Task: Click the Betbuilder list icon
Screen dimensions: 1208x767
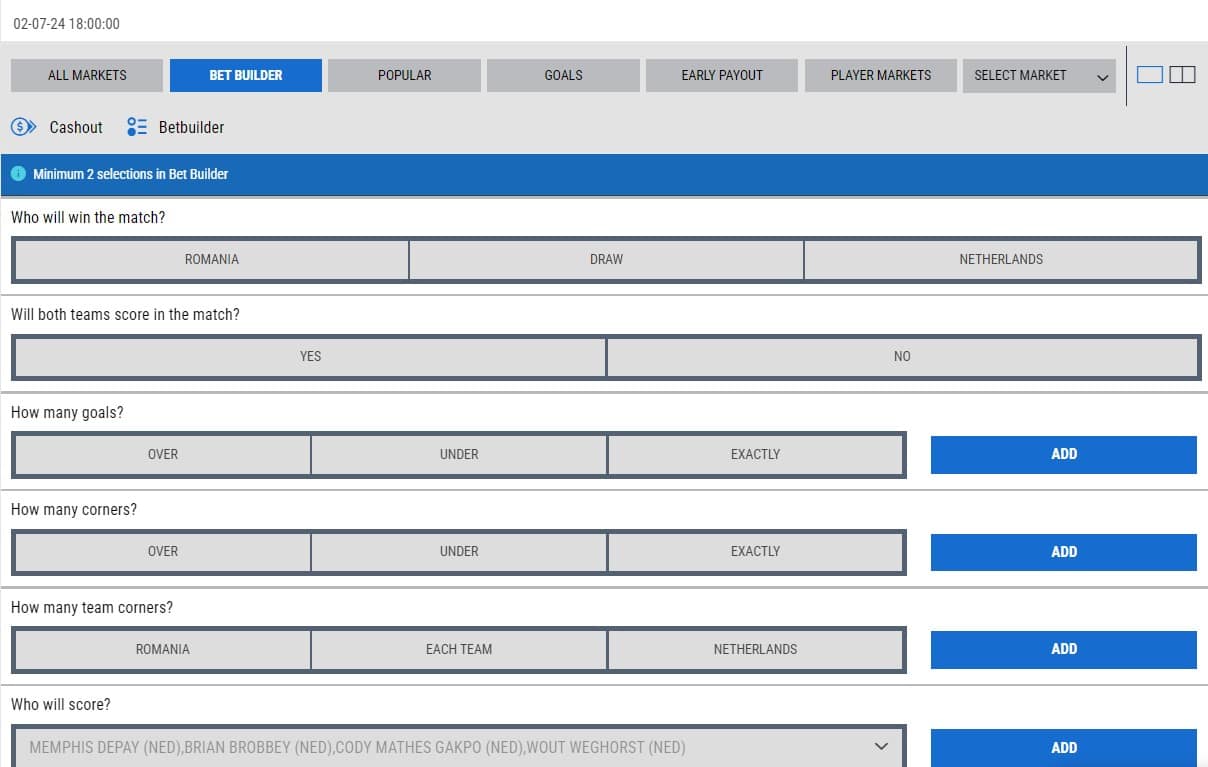Action: click(x=137, y=127)
